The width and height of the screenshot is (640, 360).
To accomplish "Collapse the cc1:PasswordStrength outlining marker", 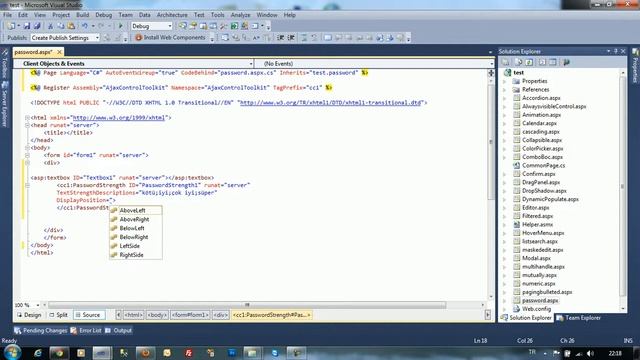I will click(x=27, y=185).
